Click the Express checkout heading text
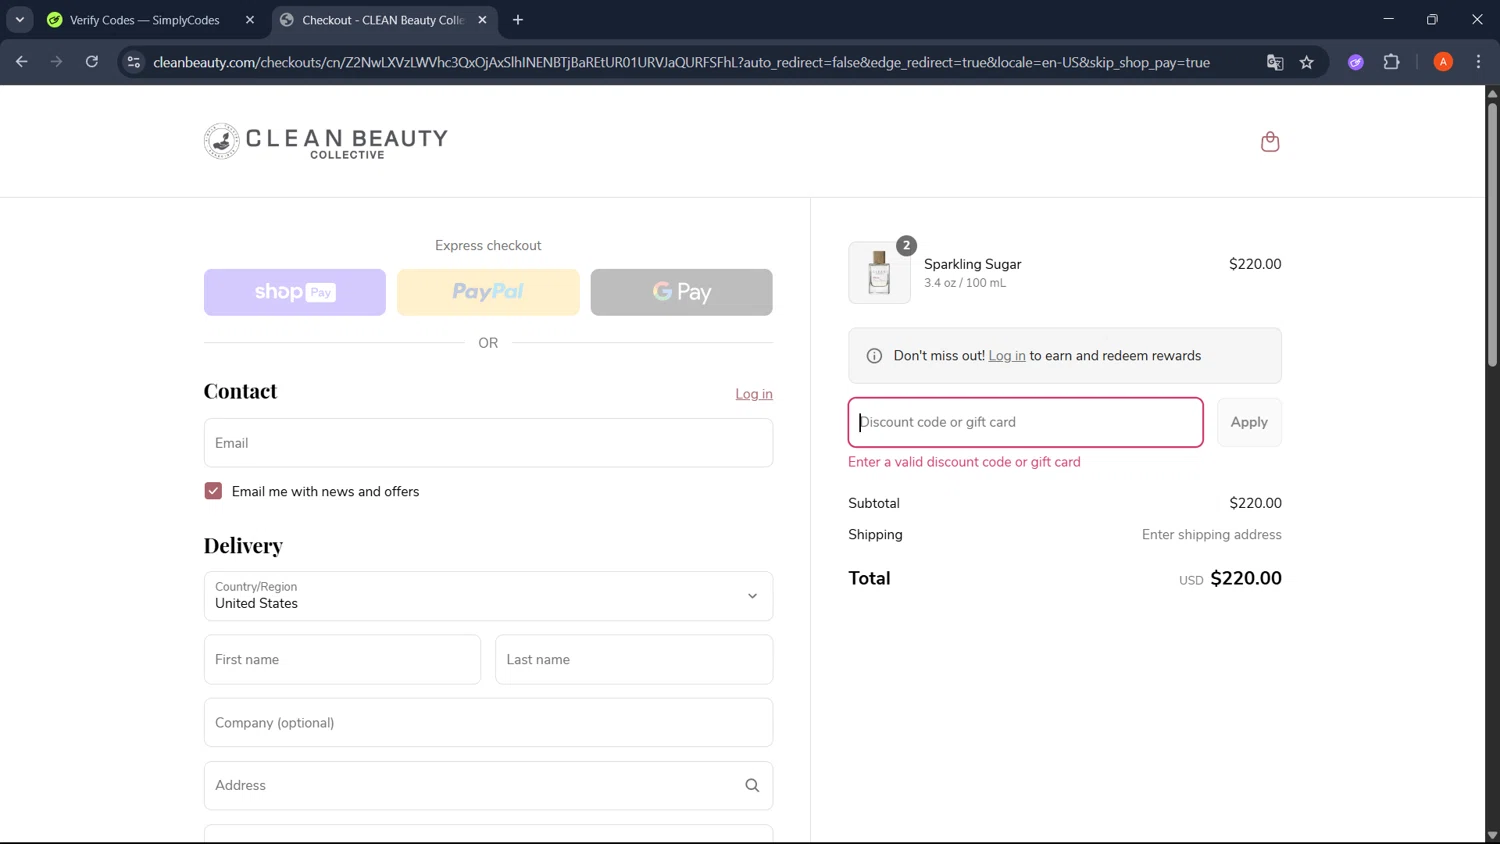 click(488, 246)
